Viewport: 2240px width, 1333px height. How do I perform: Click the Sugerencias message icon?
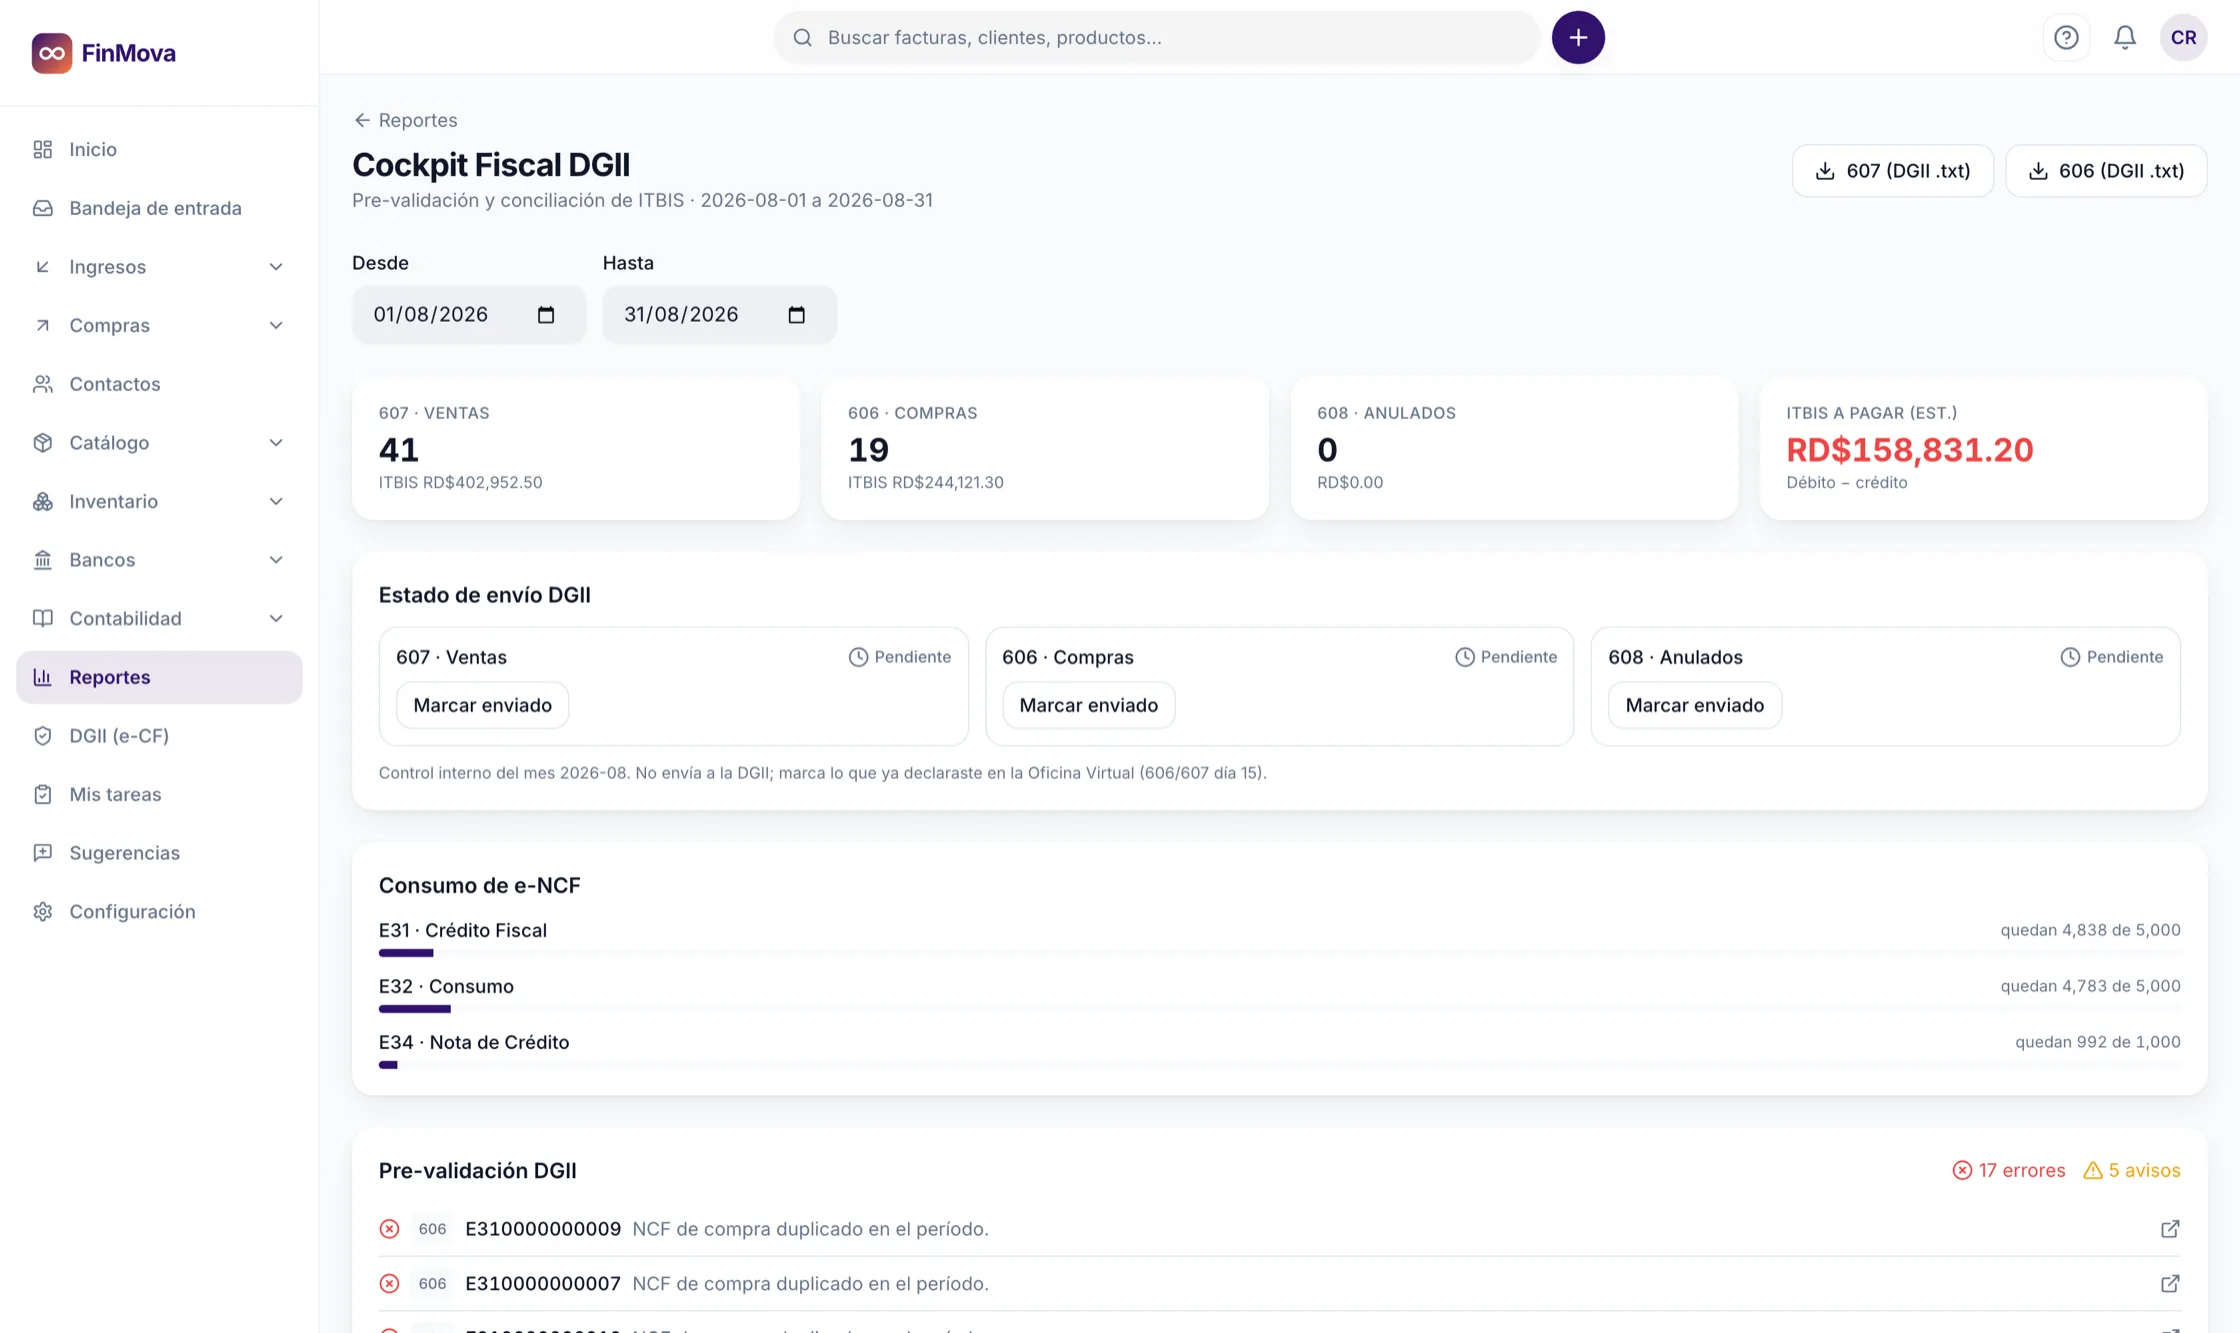42,853
